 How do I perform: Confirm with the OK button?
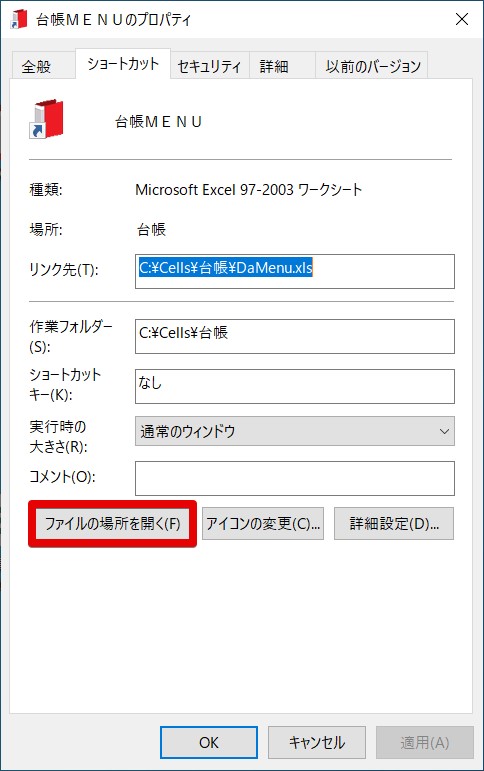(x=209, y=742)
